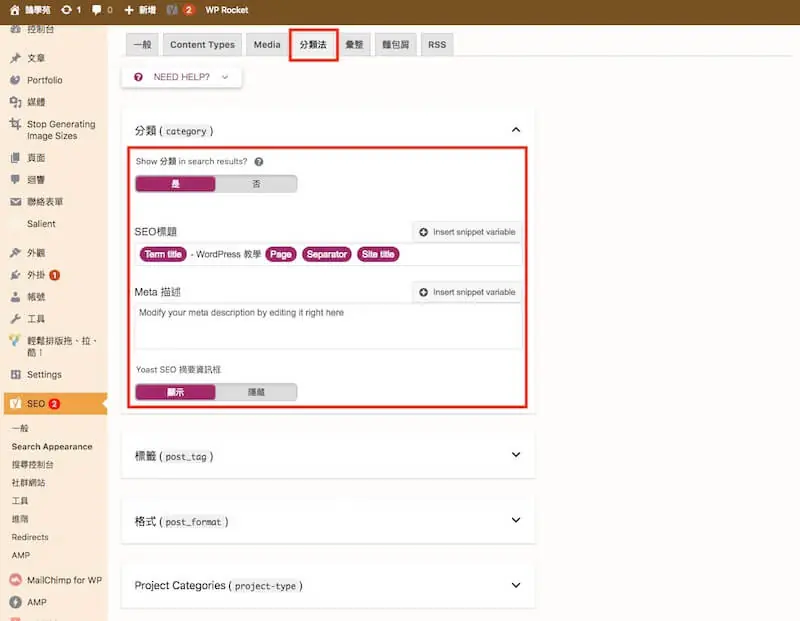Click the Plugins icon in sidebar
800x621 pixels.
coord(15,275)
